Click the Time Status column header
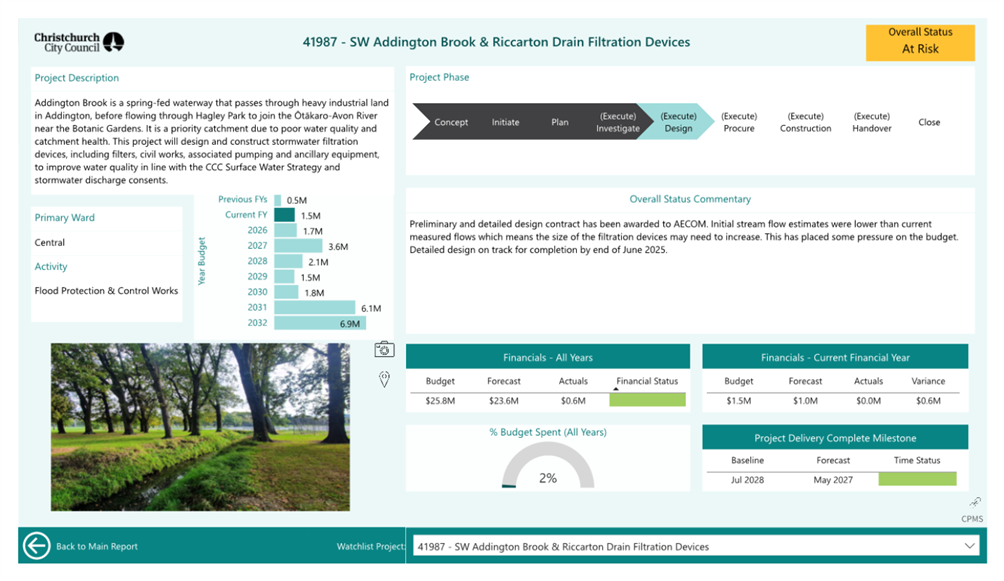This screenshot has height=581, width=1004. 917,461
